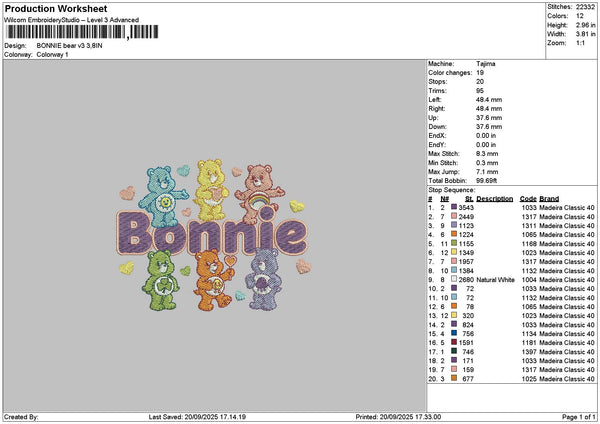Click the Bonnie bears design preview
The height and width of the screenshot is (424, 600).
(x=215, y=235)
